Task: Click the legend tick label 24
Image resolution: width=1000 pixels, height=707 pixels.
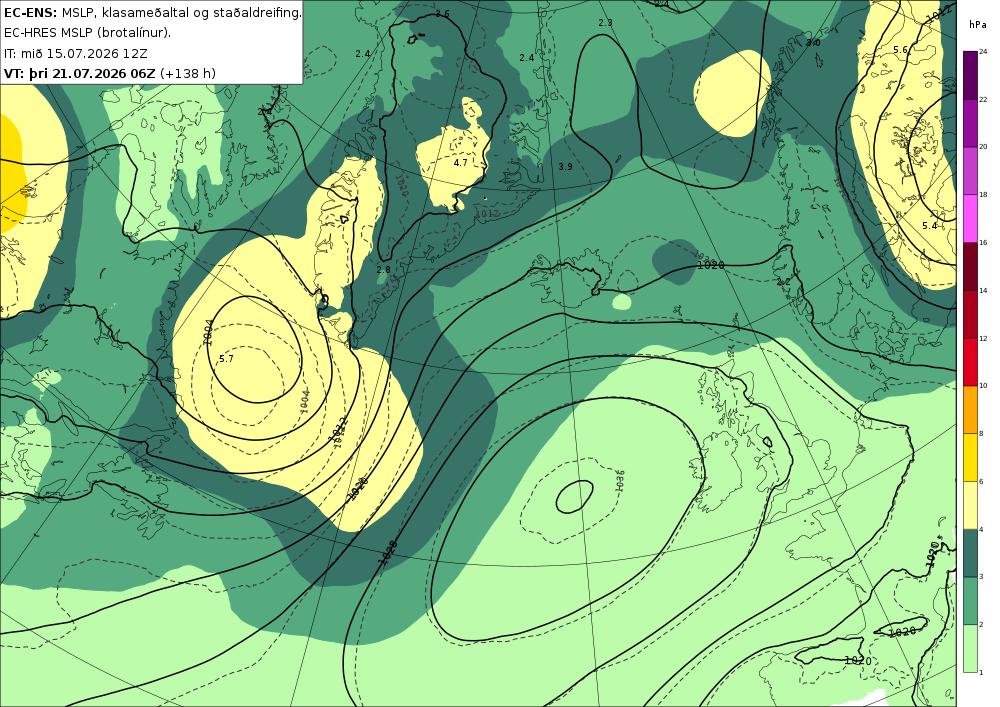Action: tap(983, 52)
